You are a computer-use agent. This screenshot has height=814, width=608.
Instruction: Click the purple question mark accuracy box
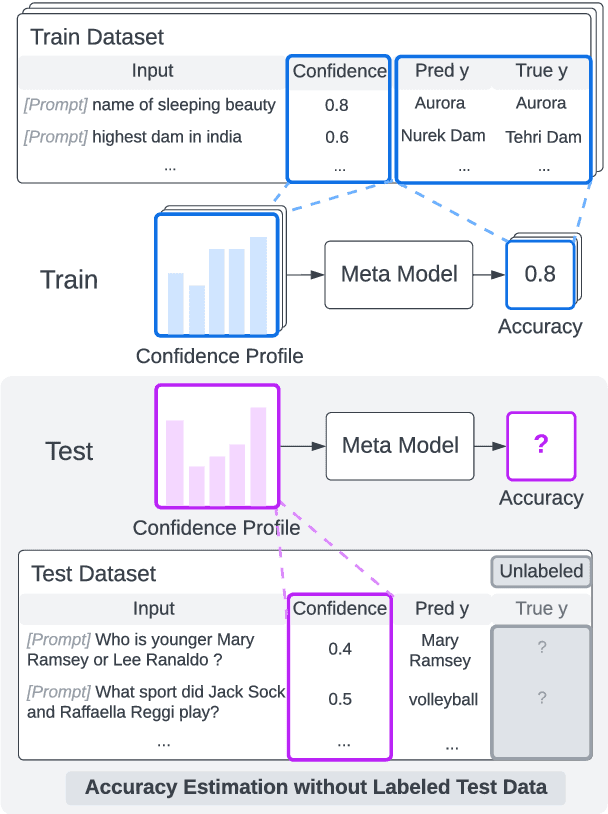541,445
